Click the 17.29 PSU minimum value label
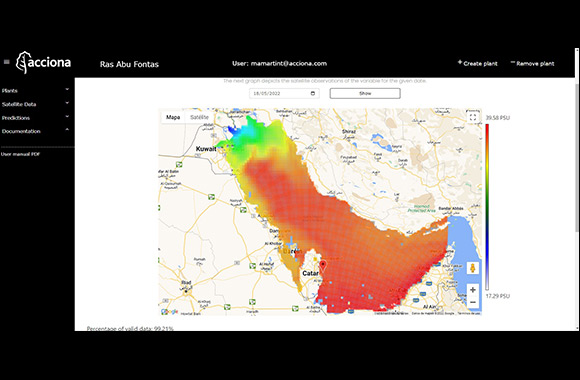Image resolution: width=580 pixels, height=380 pixels. (498, 296)
